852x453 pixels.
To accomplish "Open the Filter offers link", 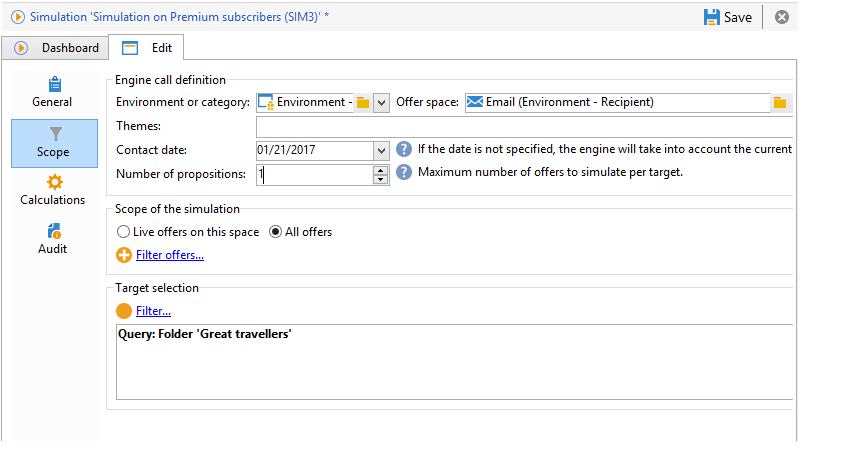I will (170, 255).
